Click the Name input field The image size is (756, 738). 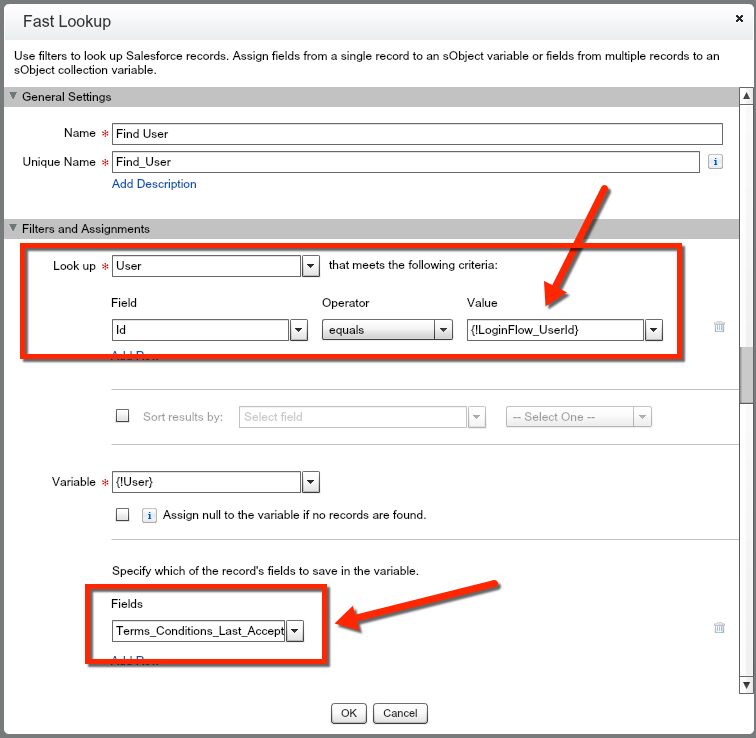coord(417,134)
